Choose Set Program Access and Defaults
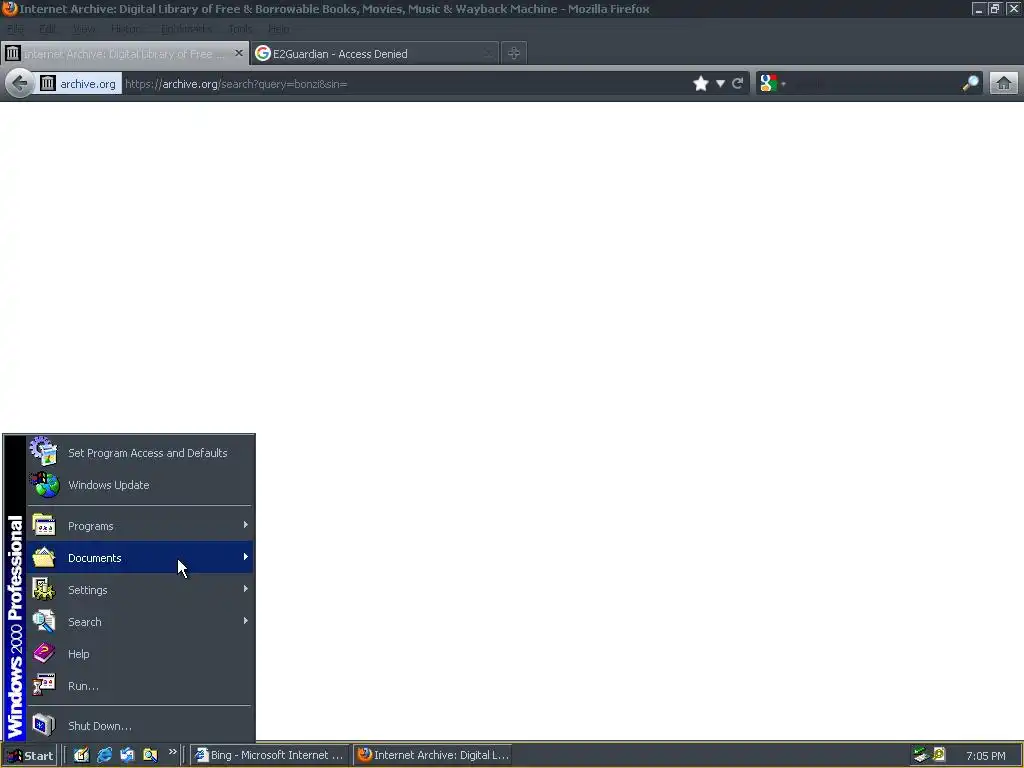 [140, 453]
